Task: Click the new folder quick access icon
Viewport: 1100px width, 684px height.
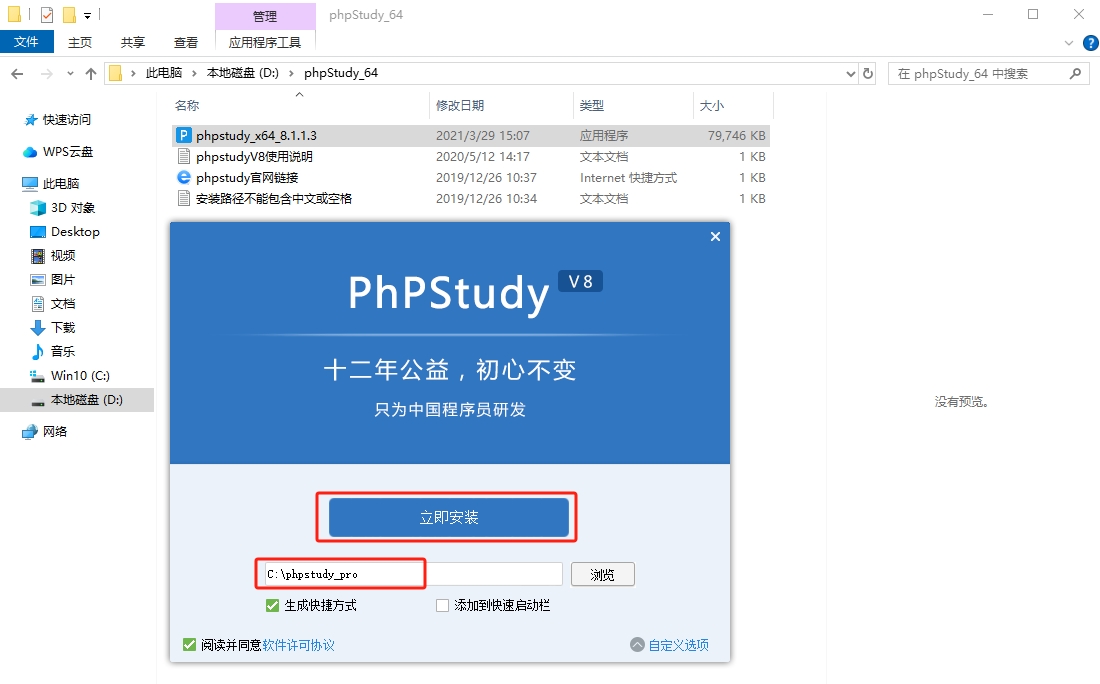Action: point(69,15)
